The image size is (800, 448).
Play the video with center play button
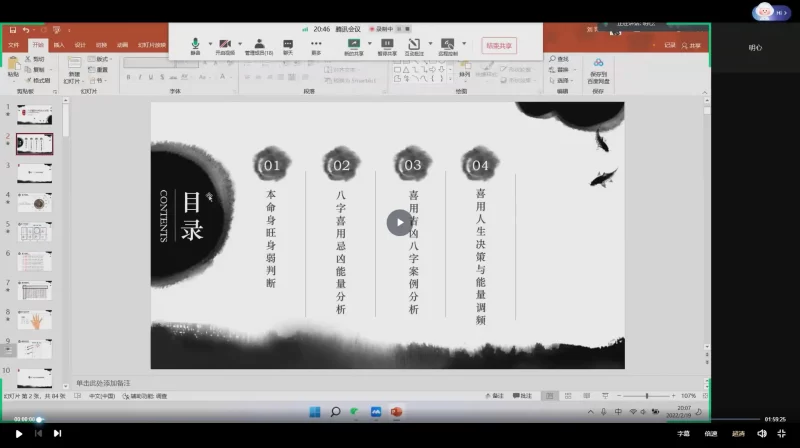[x=399, y=222]
